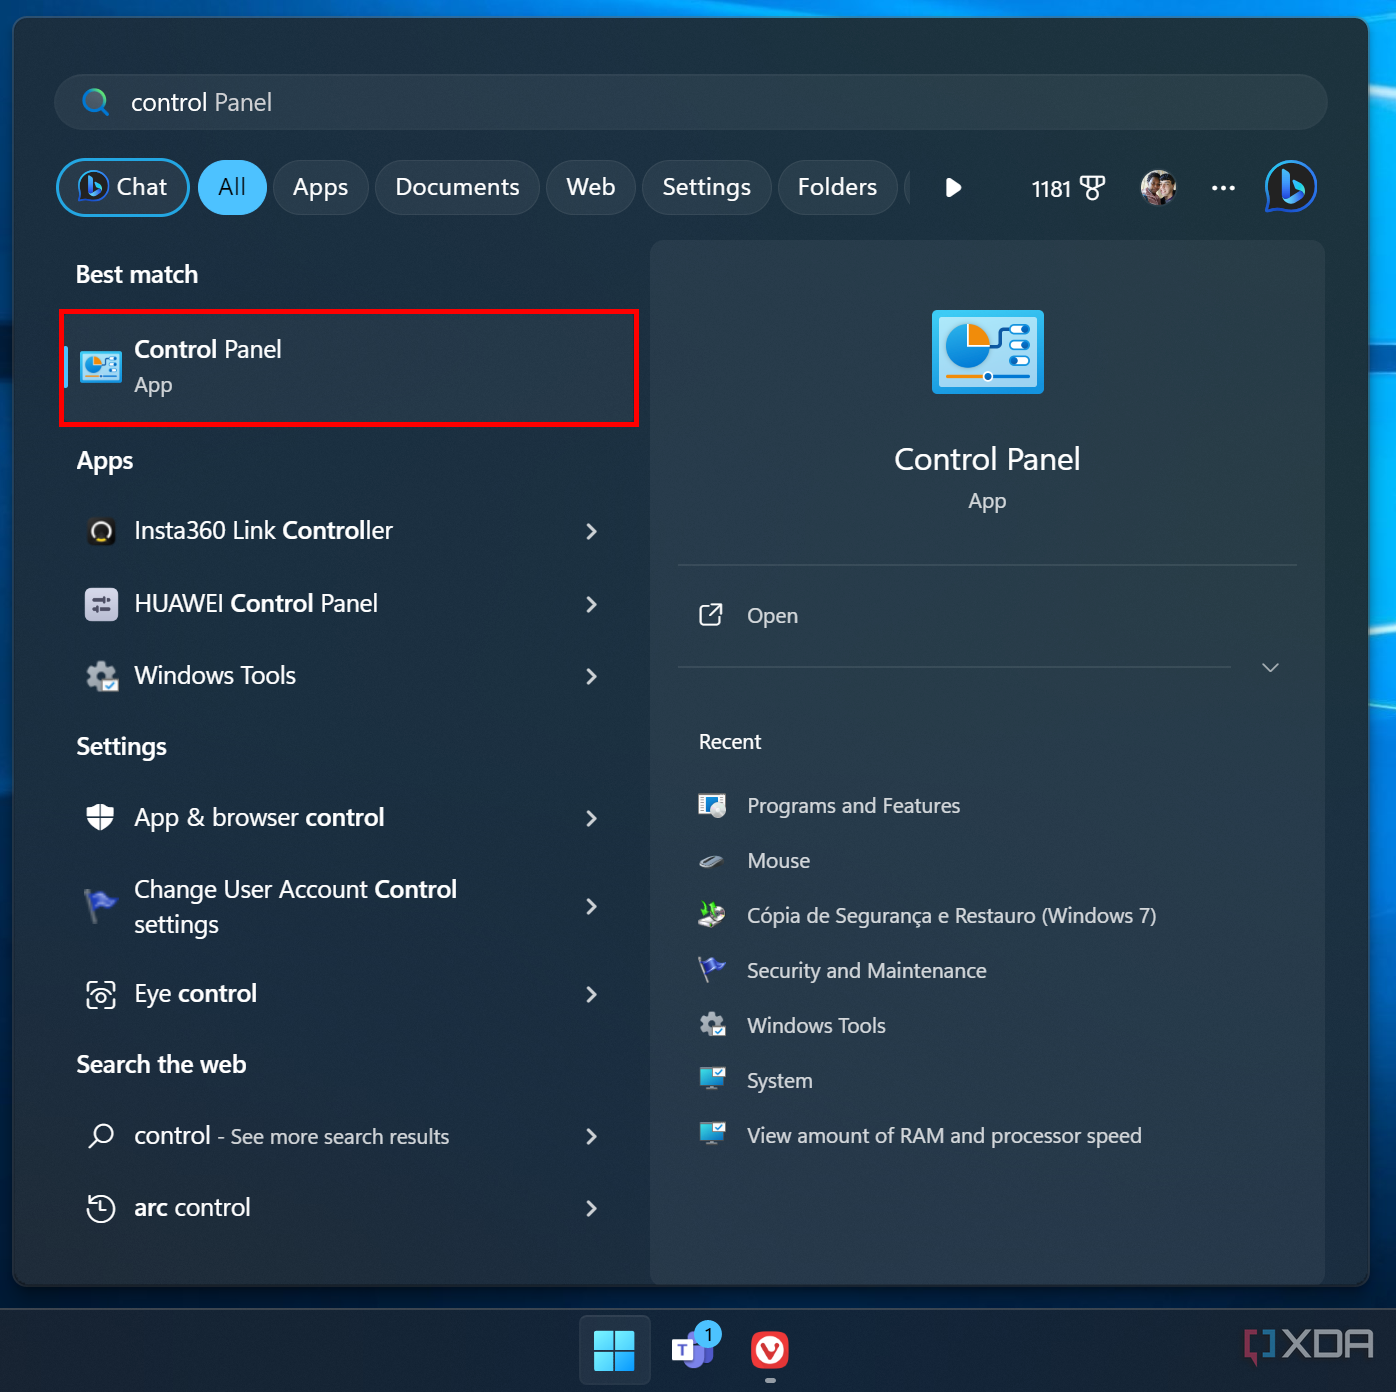Expand Eye control result chevron
Screen dimensions: 1396x1392
coord(591,994)
